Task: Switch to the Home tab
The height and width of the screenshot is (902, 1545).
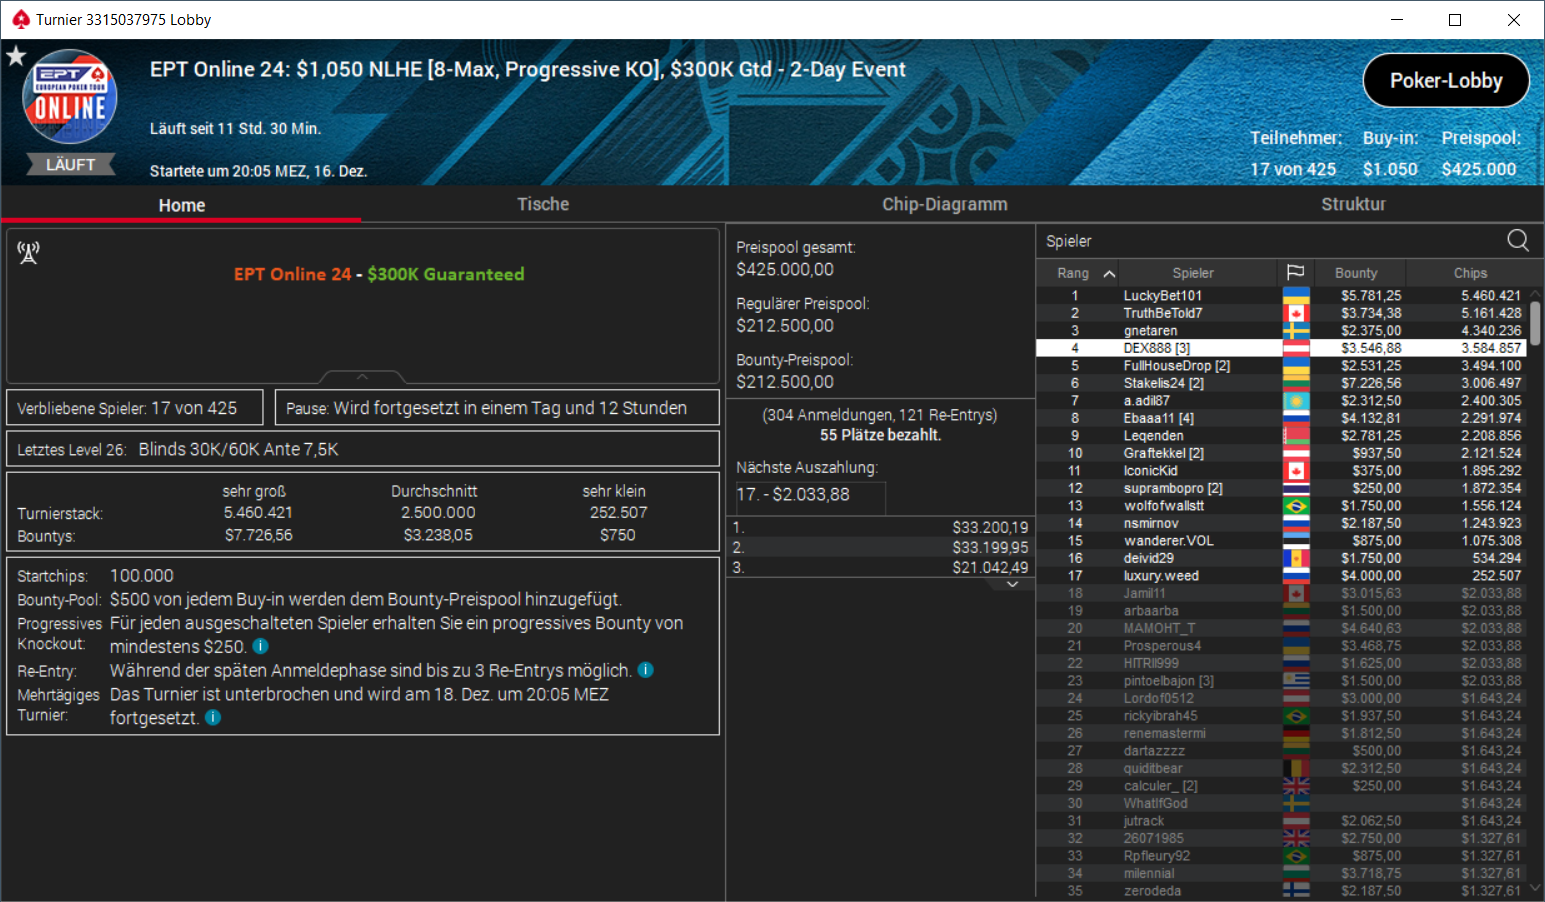Action: [181, 205]
